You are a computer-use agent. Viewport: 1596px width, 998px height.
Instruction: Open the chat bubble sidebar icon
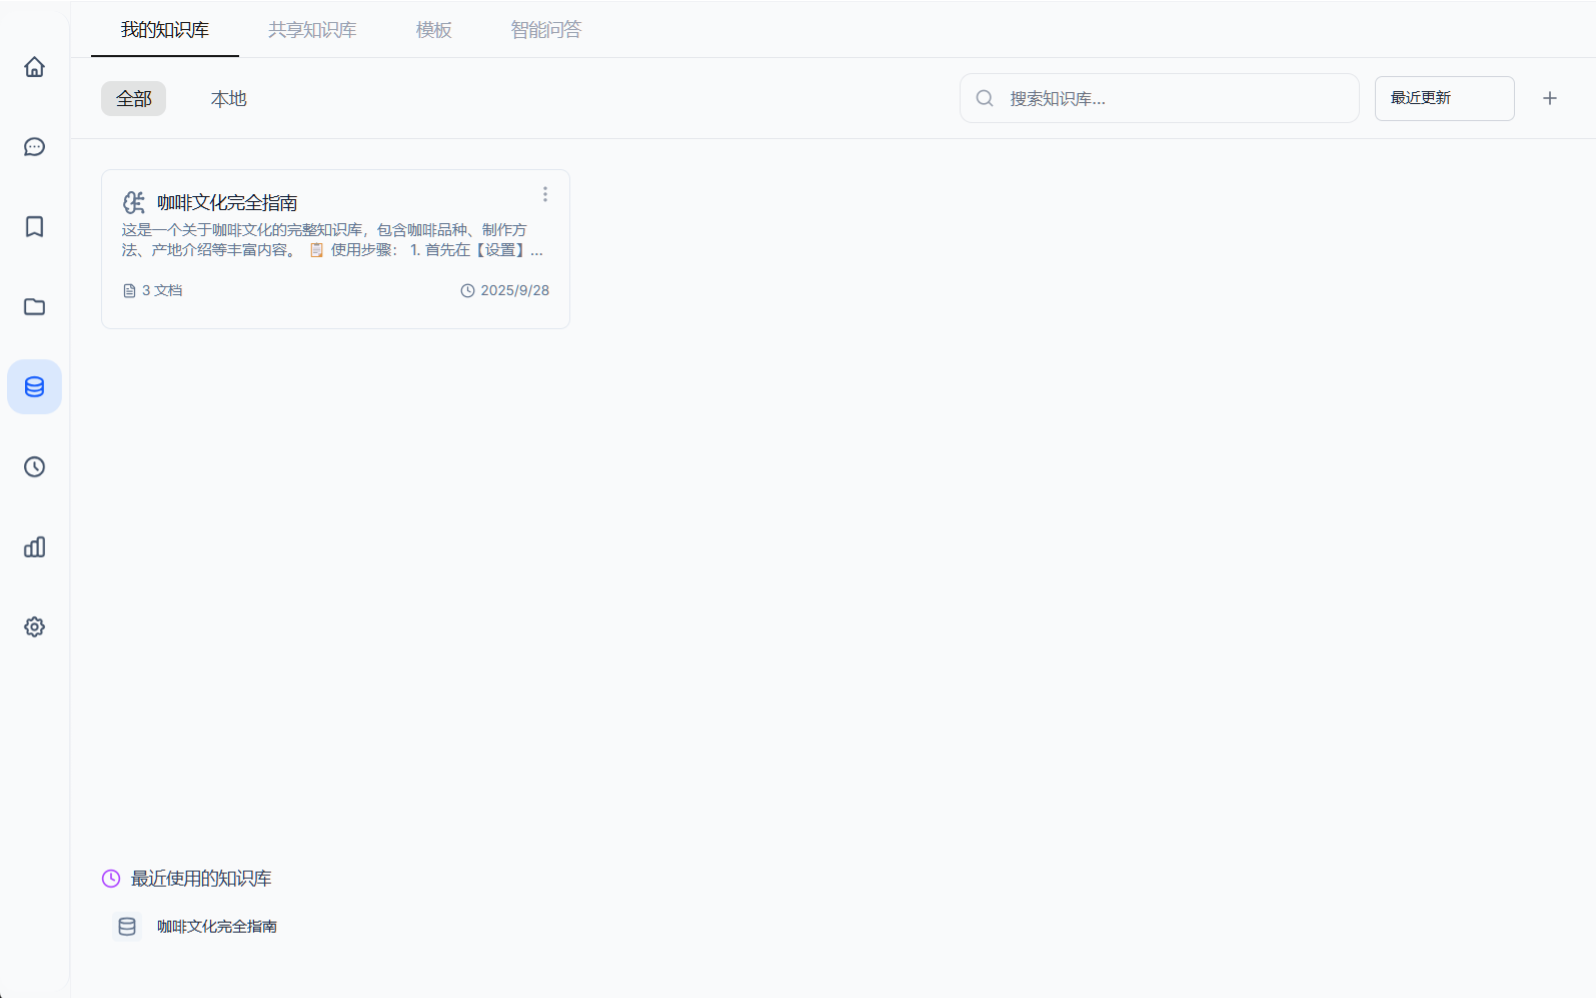pyautogui.click(x=34, y=147)
